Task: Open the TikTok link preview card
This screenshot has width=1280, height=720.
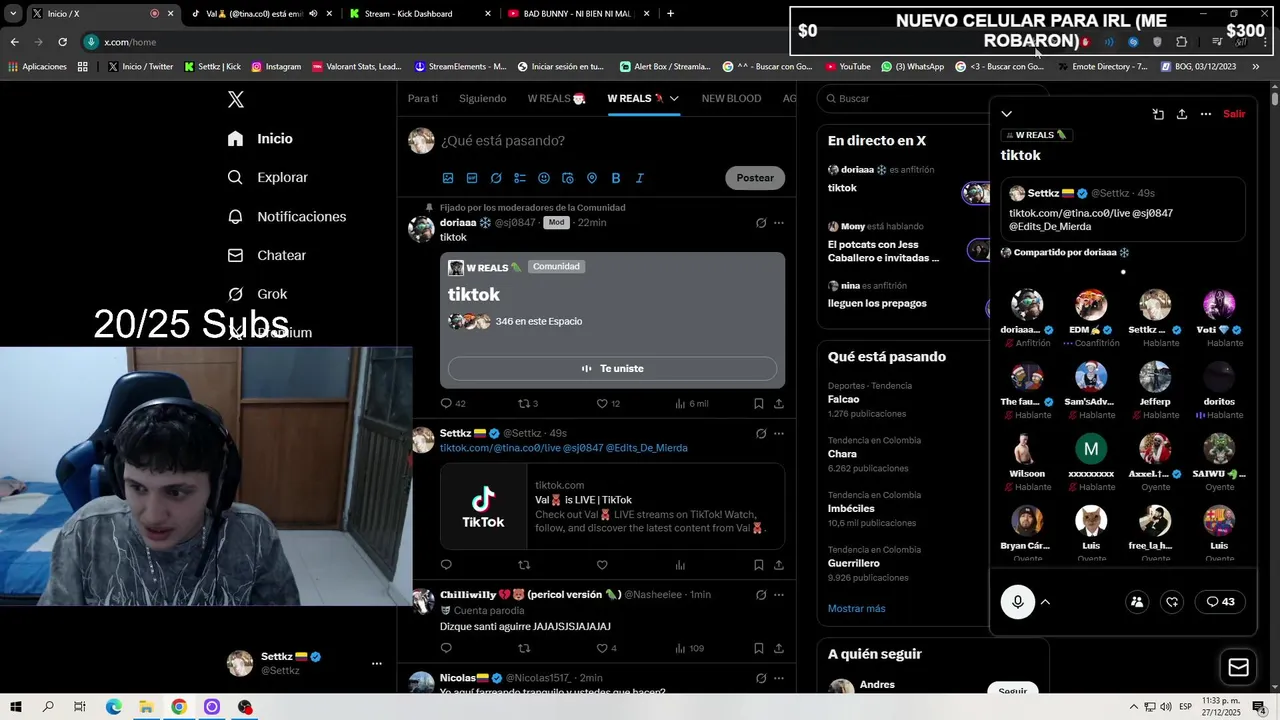Action: point(612,506)
